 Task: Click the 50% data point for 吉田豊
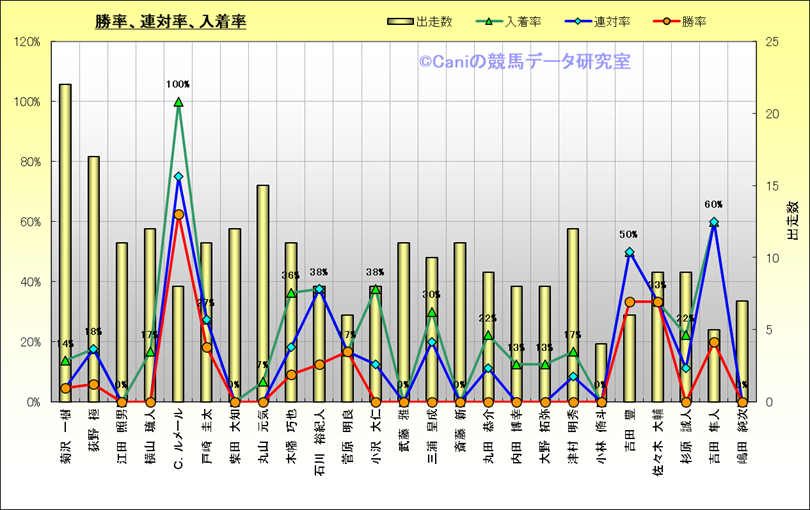pos(629,252)
